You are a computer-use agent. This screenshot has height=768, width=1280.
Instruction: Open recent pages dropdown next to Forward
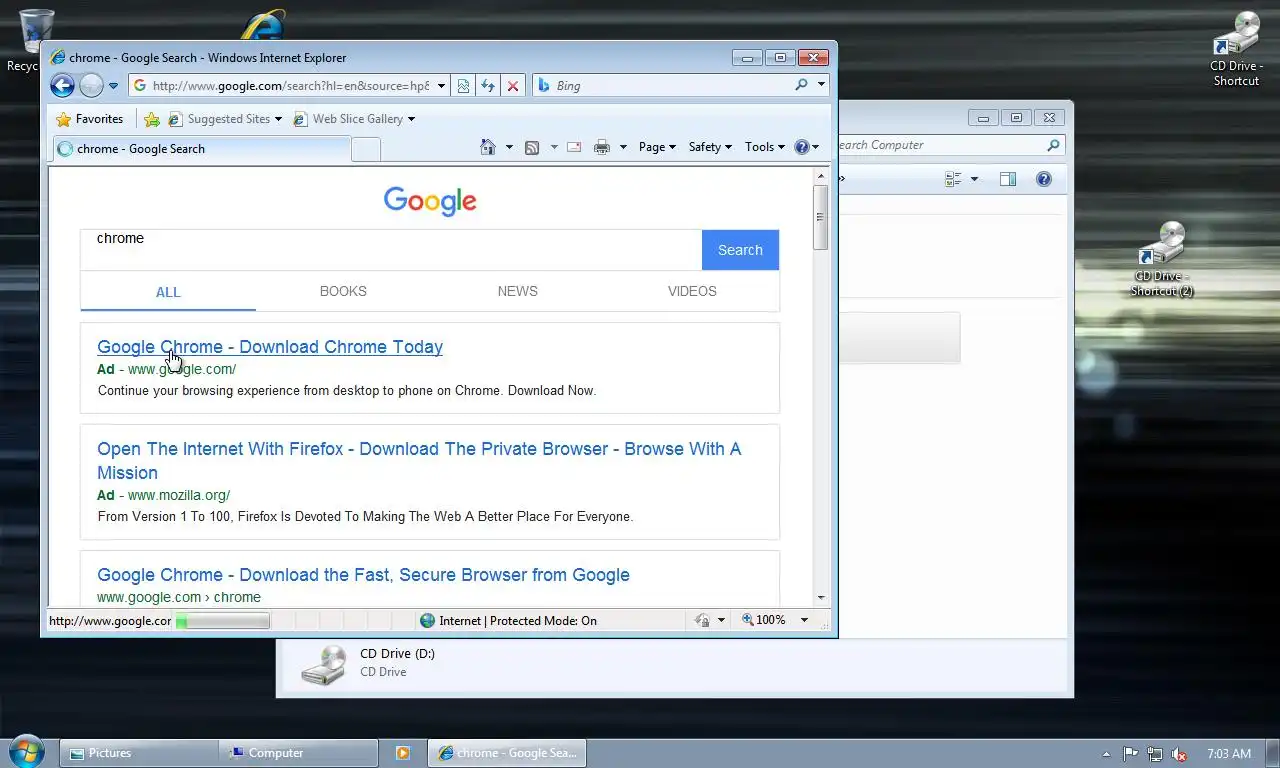(113, 86)
